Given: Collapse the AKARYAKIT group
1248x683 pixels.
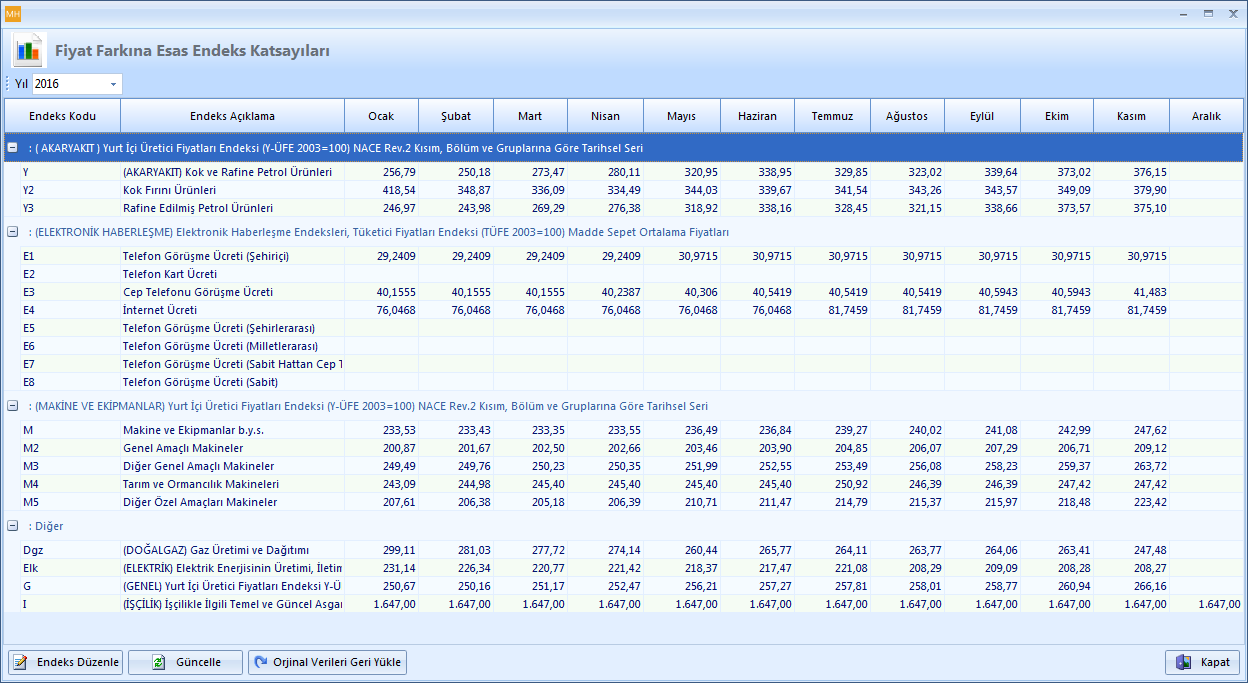Looking at the screenshot, I should tap(12, 148).
